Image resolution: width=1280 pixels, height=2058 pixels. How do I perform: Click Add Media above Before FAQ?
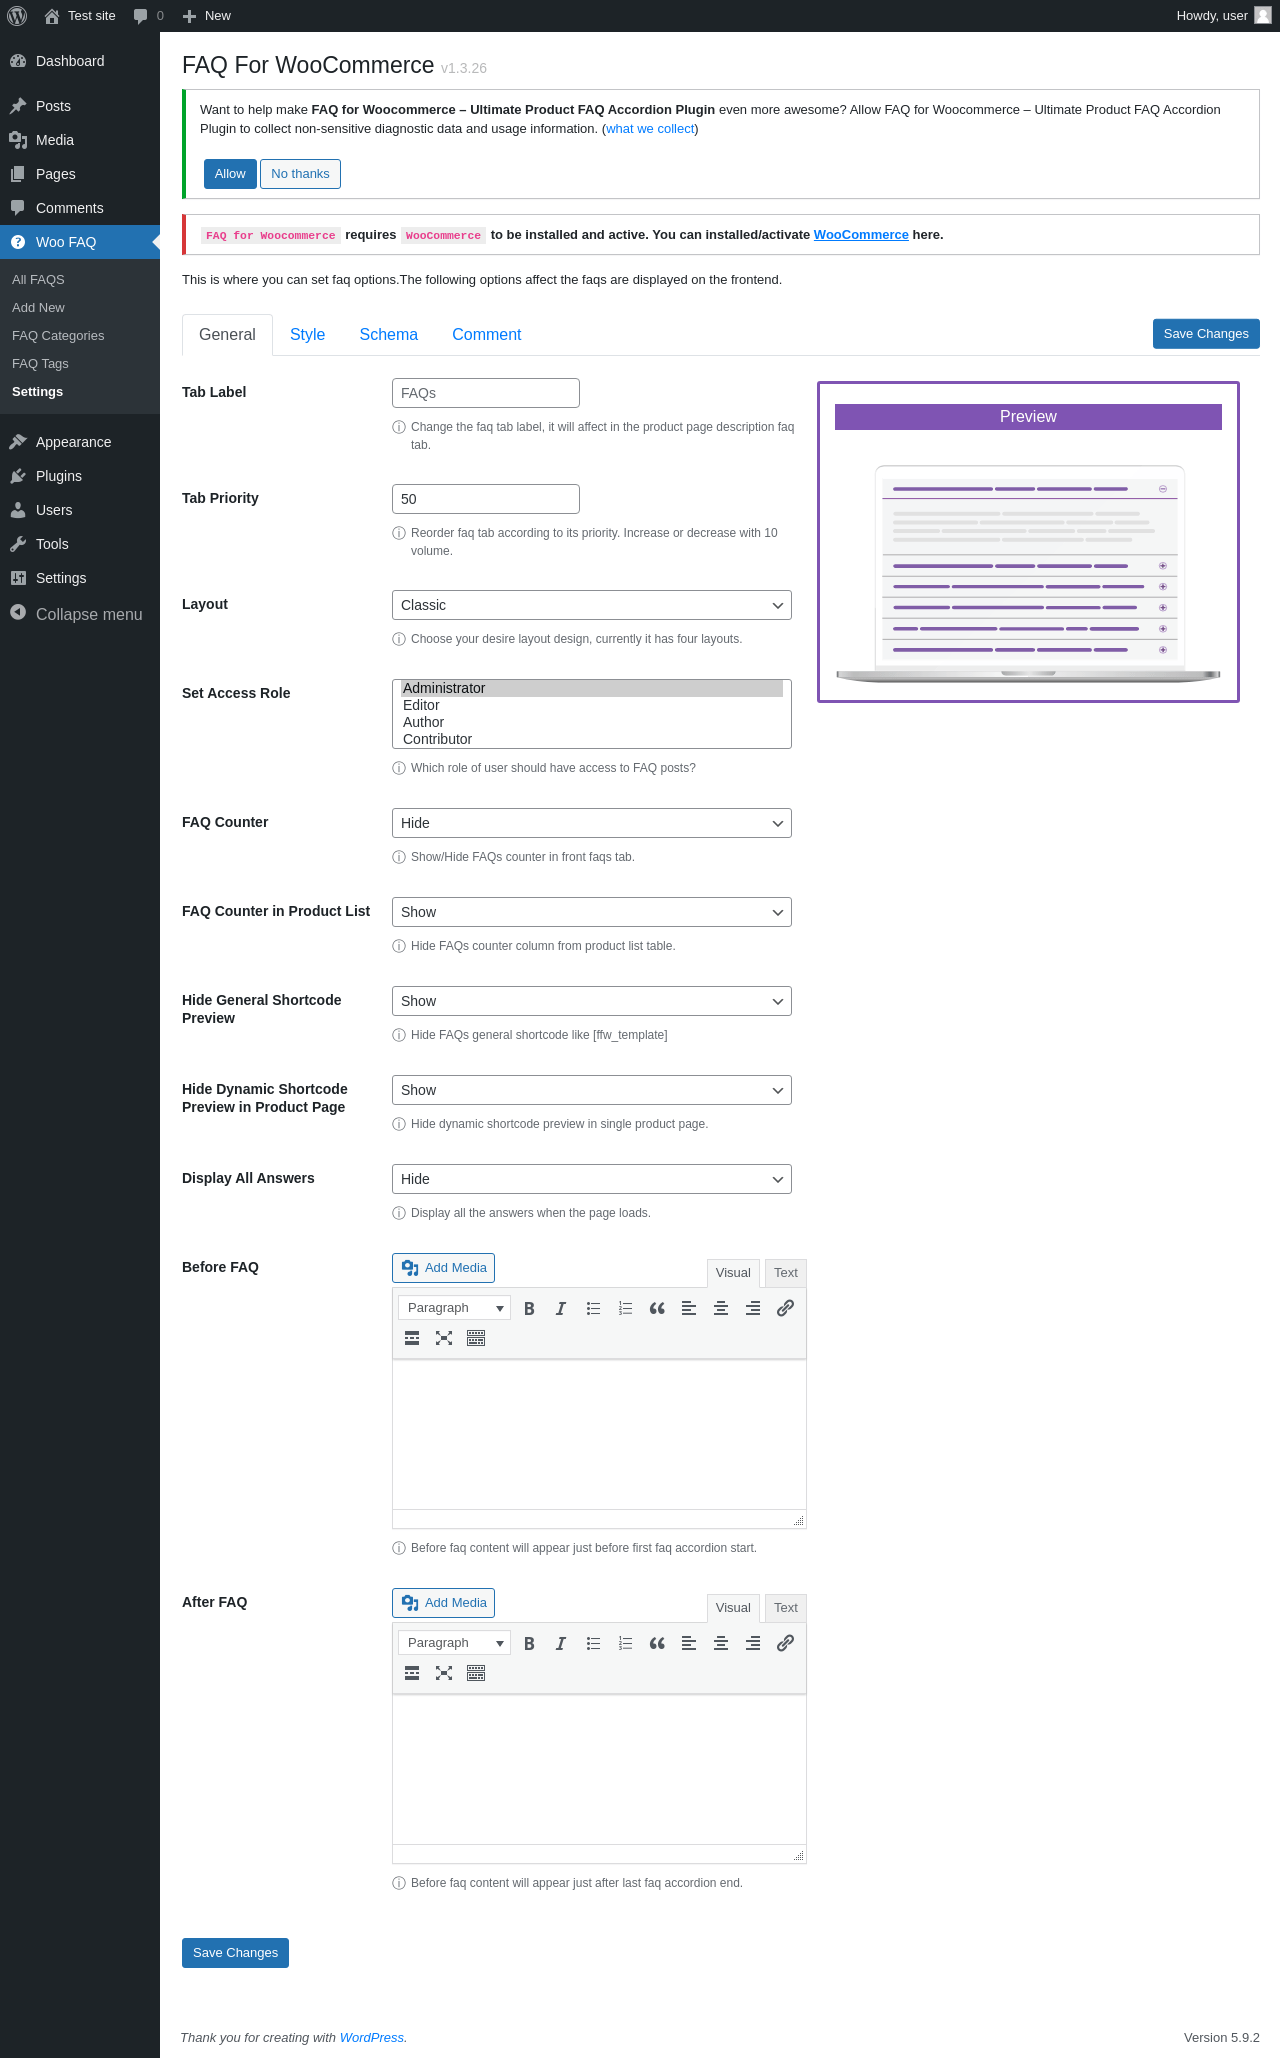click(x=443, y=1268)
